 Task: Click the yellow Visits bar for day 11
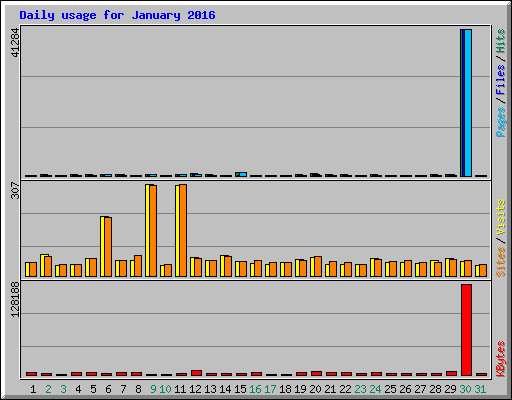(x=177, y=231)
